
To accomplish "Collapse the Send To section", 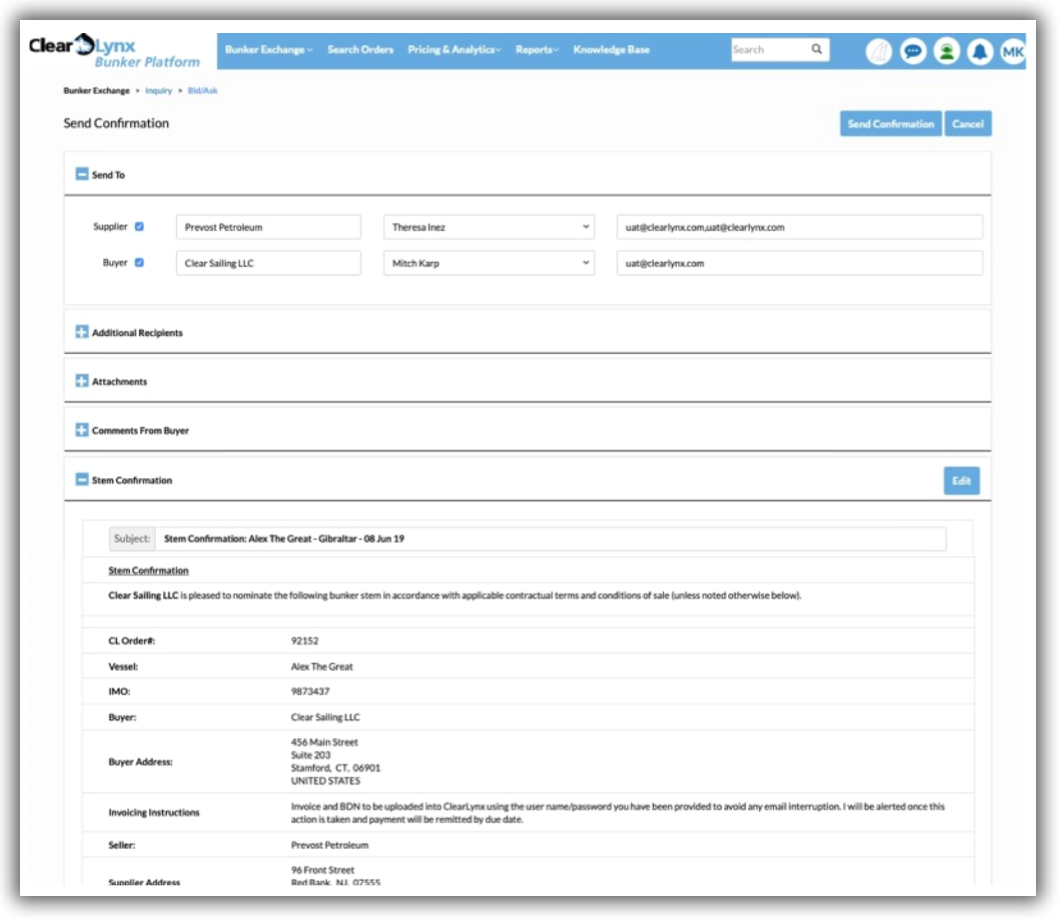I will click(x=82, y=174).
